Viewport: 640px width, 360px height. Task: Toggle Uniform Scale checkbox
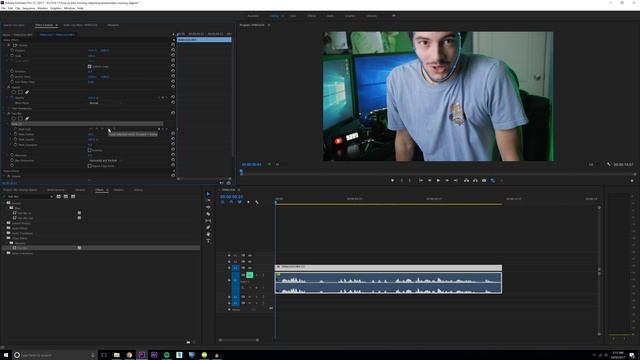[x=89, y=66]
